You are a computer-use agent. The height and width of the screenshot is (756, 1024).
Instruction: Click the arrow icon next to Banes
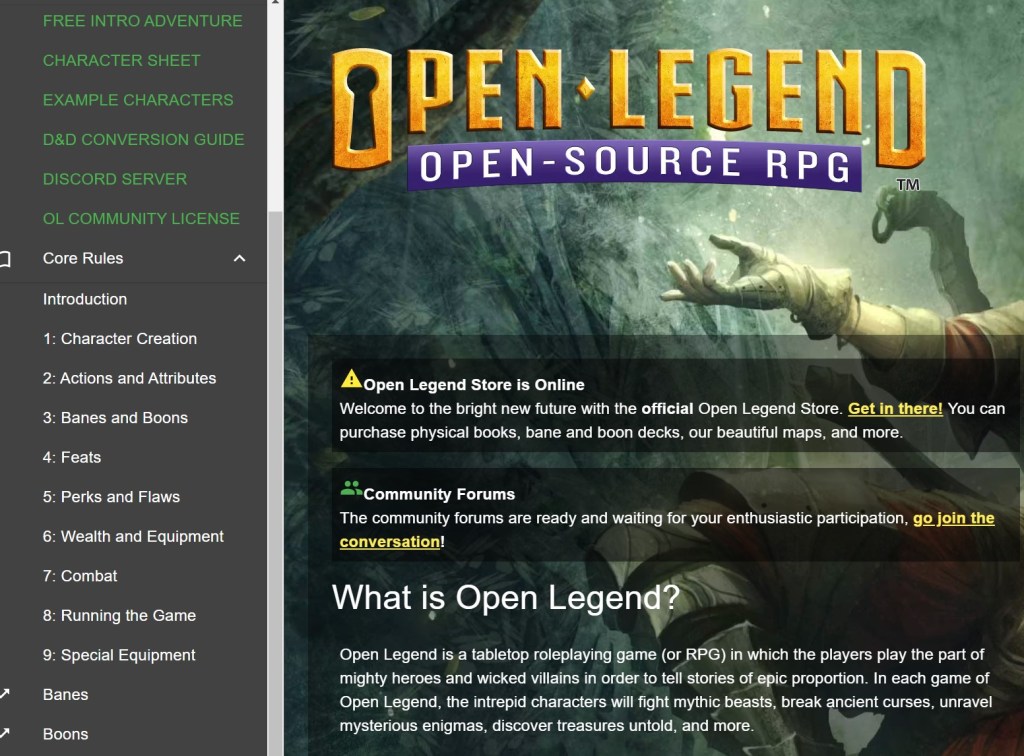pos(5,695)
